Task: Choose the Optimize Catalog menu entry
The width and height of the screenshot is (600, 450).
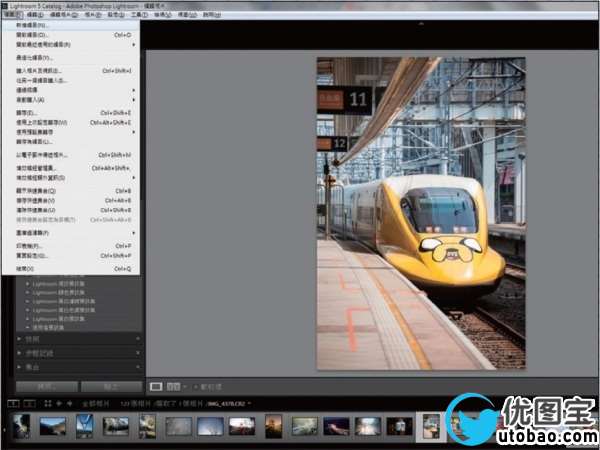Action: click(x=71, y=58)
